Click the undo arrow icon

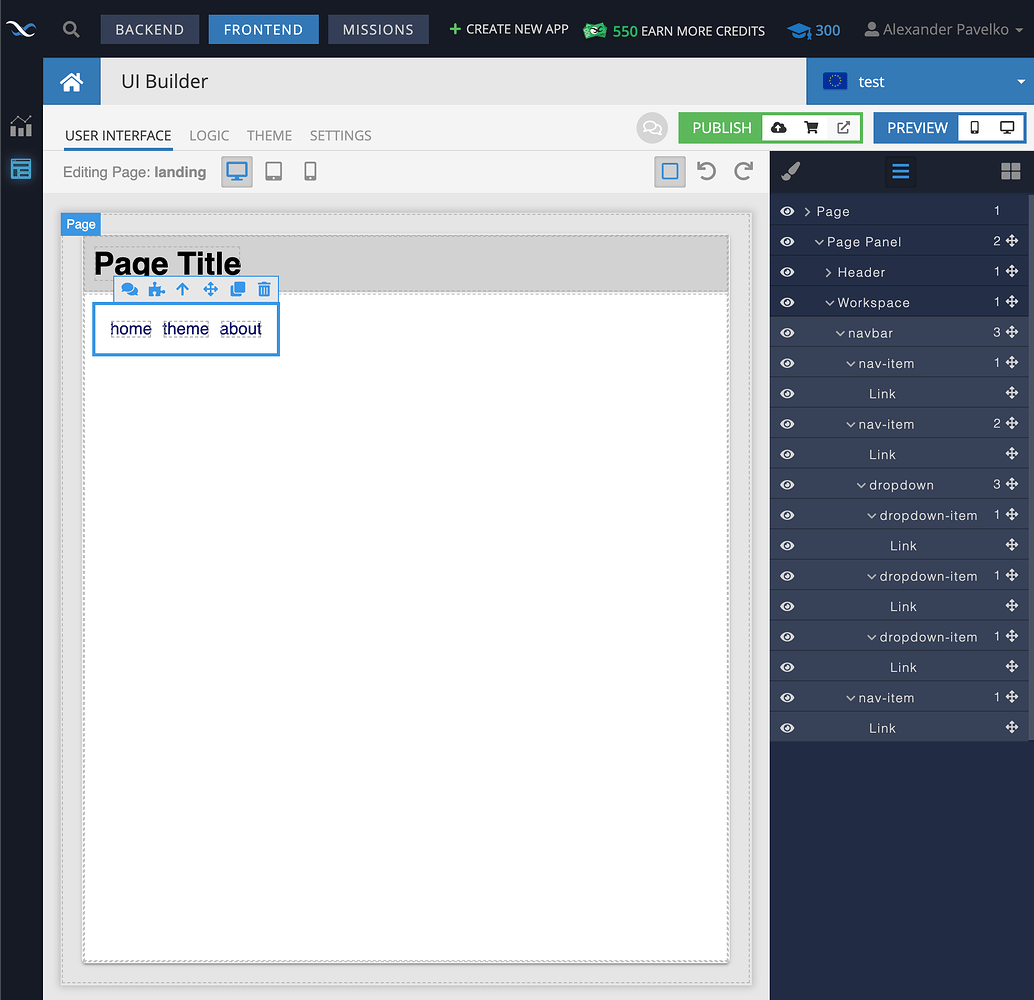click(707, 171)
